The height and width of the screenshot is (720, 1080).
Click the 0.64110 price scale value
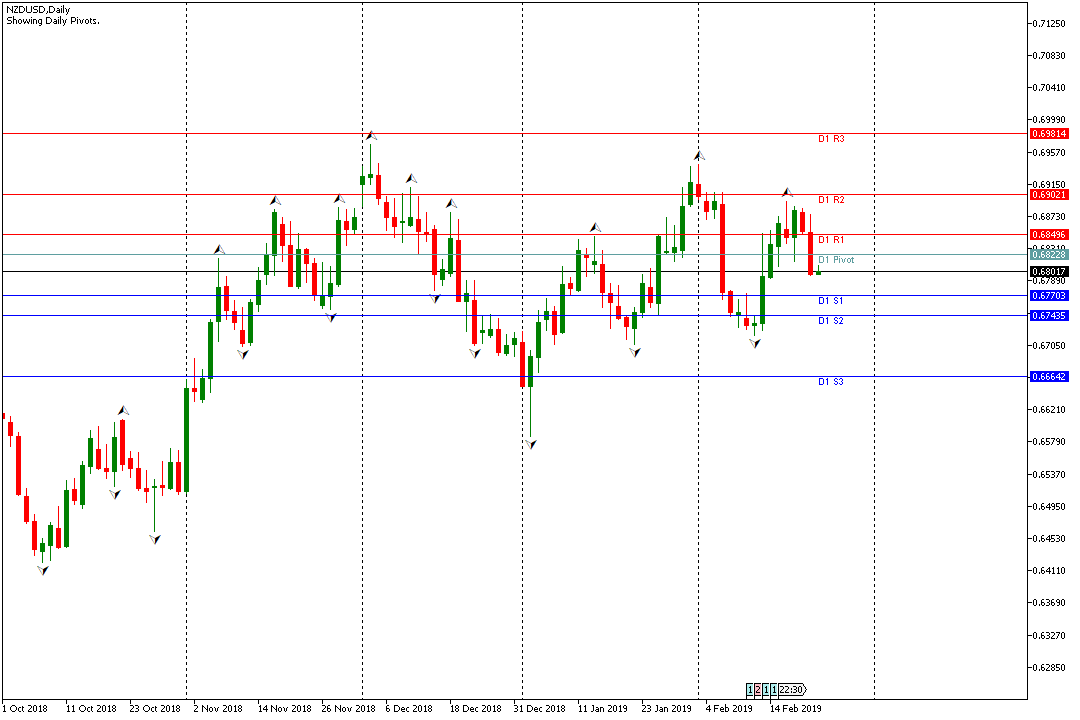[1049, 570]
